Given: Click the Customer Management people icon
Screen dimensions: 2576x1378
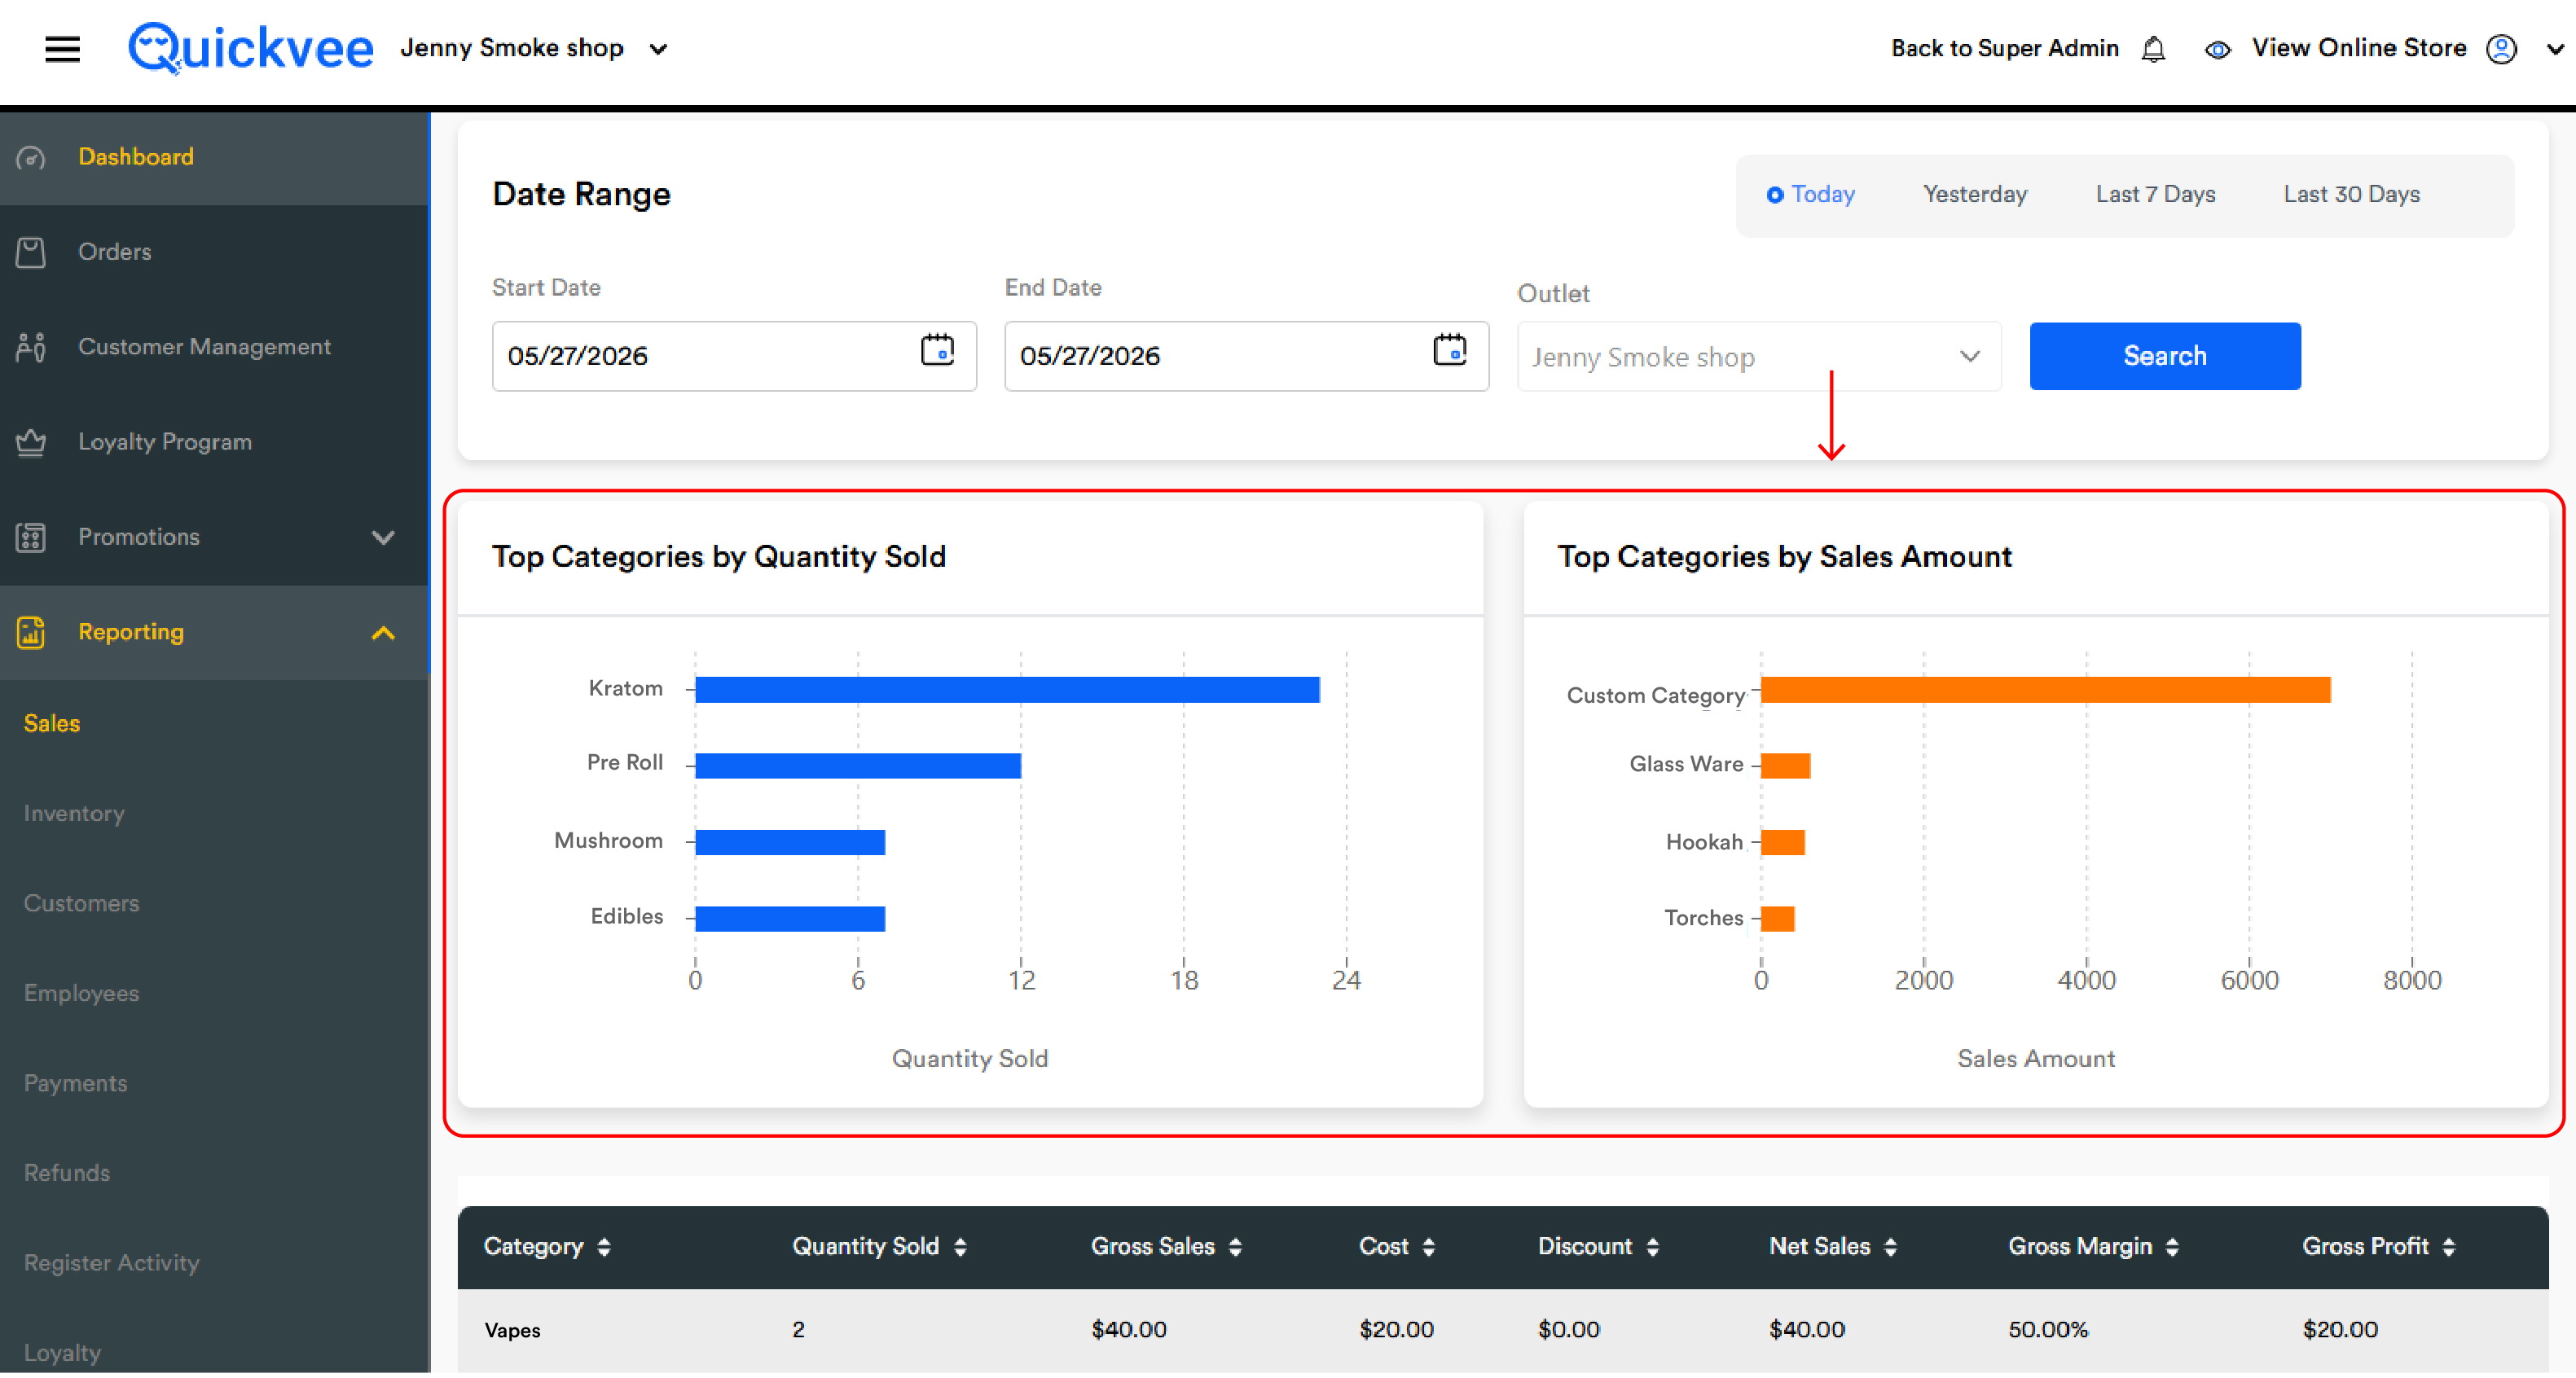Looking at the screenshot, I should 31,347.
